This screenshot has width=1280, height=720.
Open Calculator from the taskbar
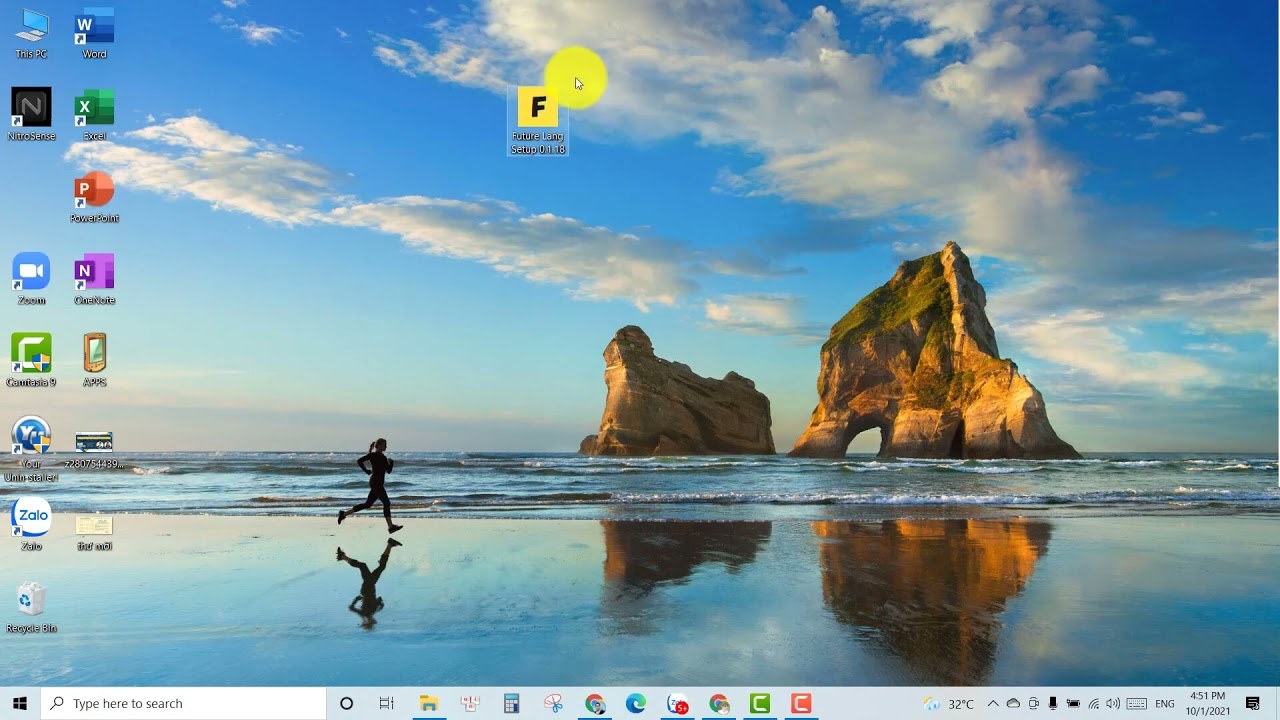click(511, 704)
